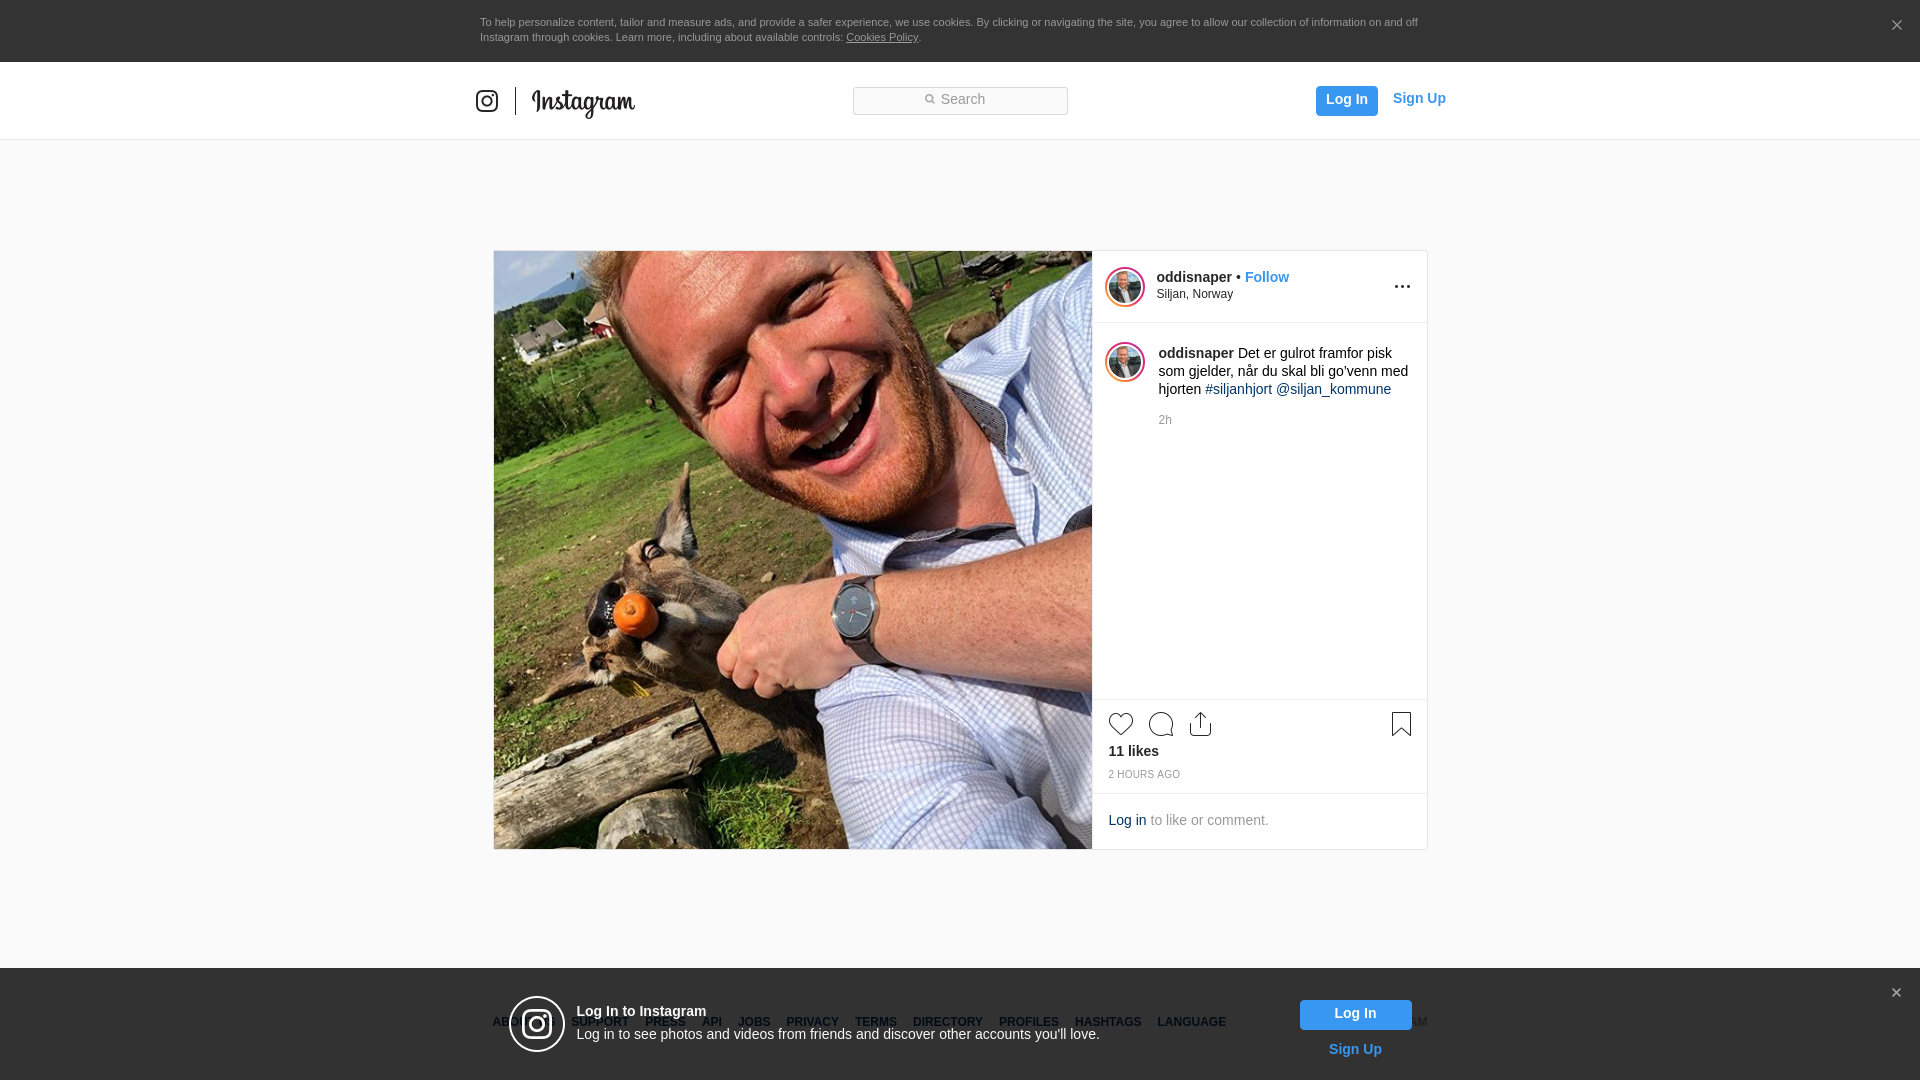Open the Cookies Policy link
This screenshot has width=1920, height=1080.
point(882,37)
